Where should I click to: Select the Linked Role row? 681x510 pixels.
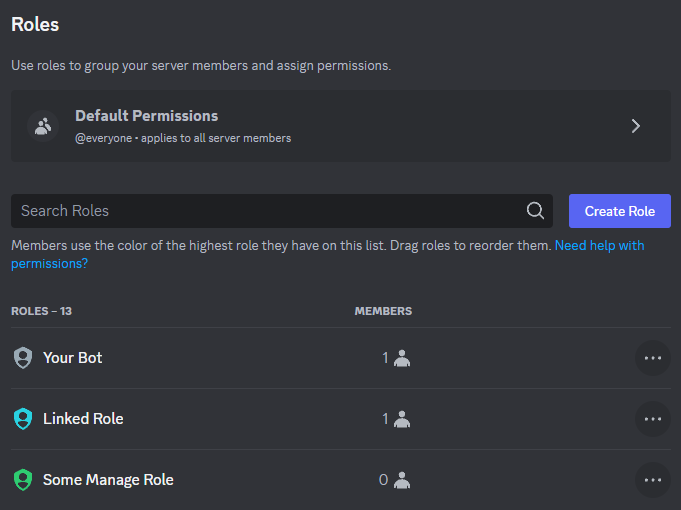tap(341, 419)
